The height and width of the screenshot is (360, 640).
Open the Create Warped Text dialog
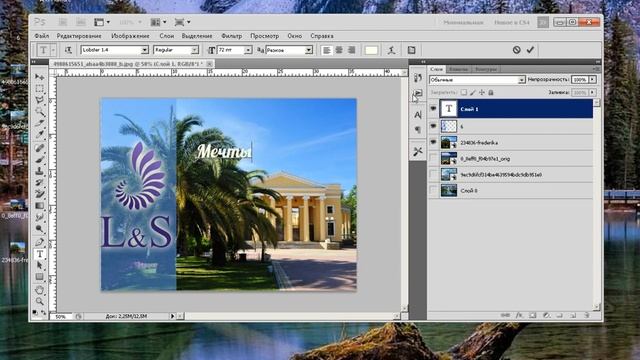(x=391, y=50)
